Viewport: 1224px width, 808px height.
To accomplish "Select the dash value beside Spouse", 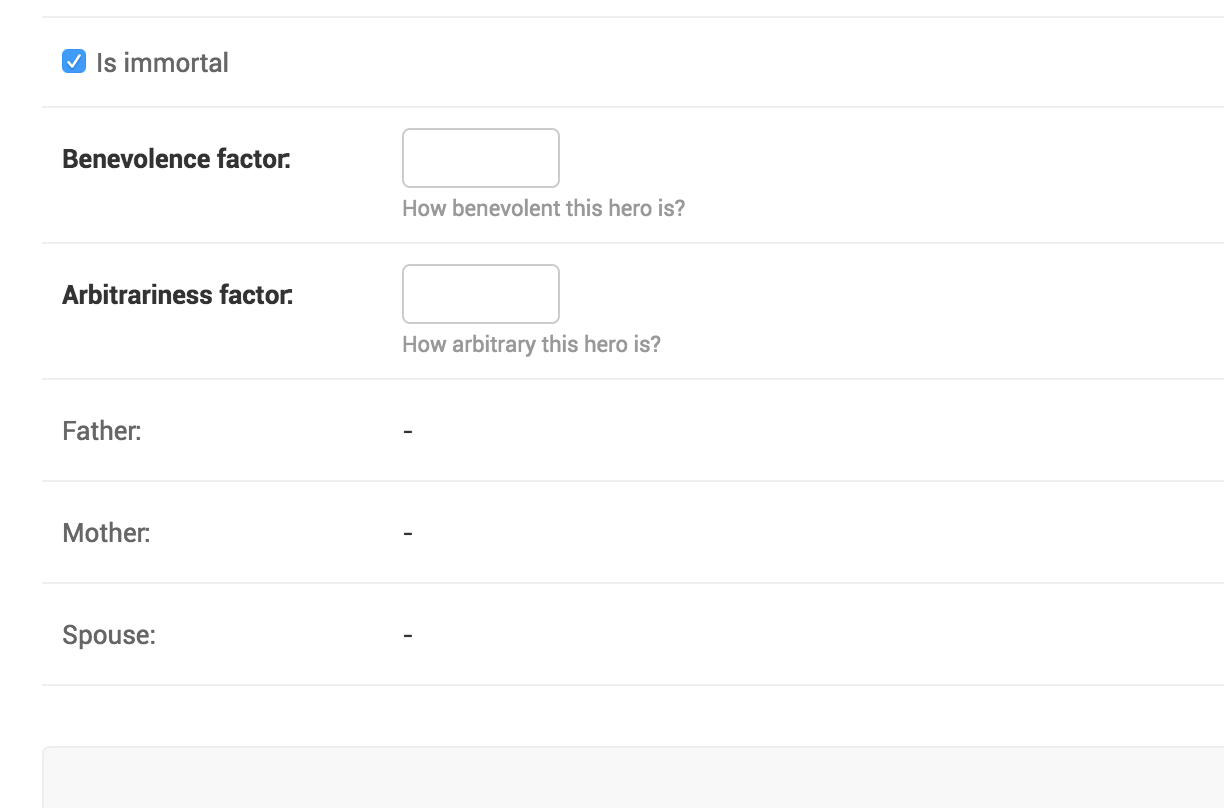I will [408, 635].
